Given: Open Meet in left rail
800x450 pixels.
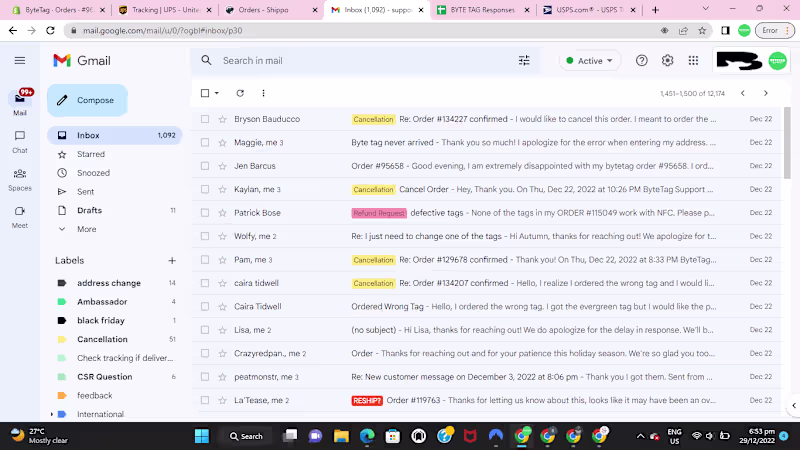Looking at the screenshot, I should tap(20, 217).
